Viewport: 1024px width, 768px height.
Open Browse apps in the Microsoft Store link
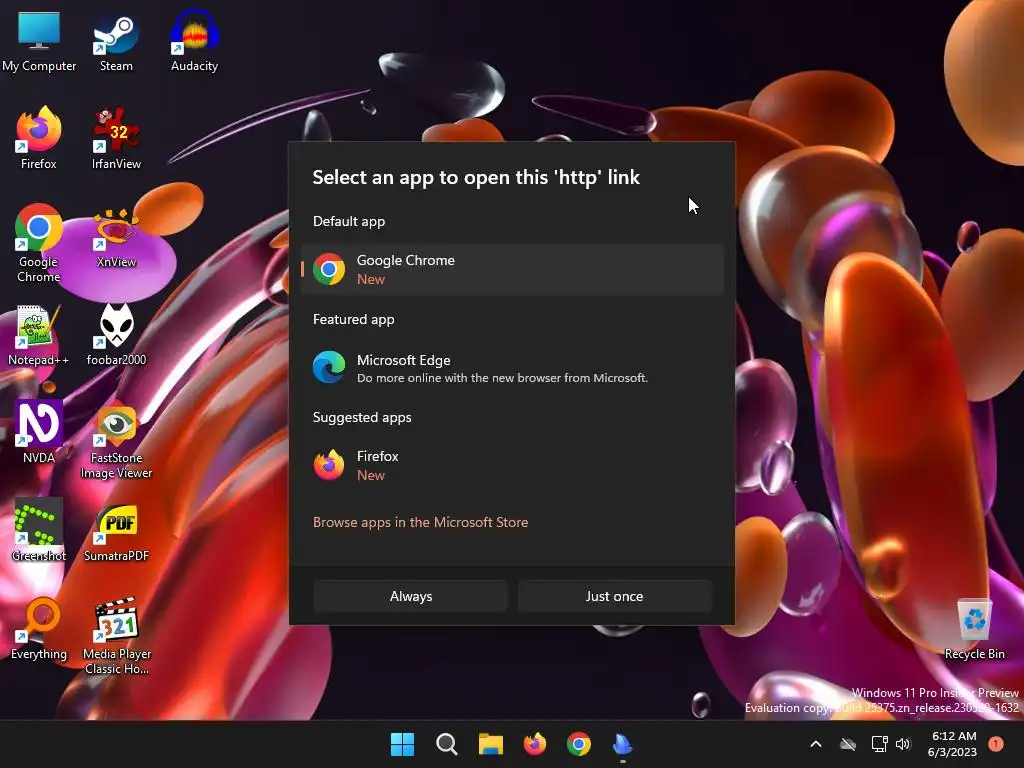coord(421,522)
